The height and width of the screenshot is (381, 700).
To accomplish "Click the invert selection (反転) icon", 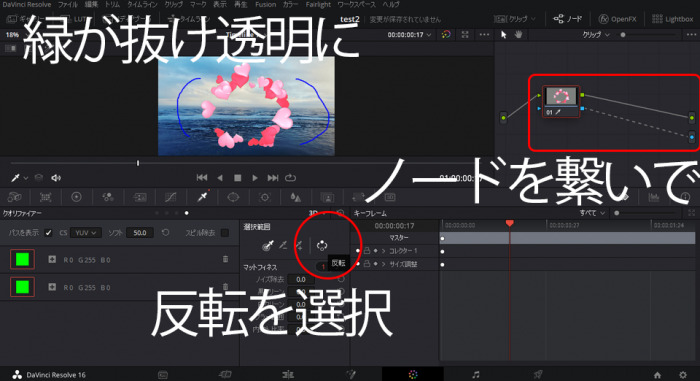I will pos(322,245).
